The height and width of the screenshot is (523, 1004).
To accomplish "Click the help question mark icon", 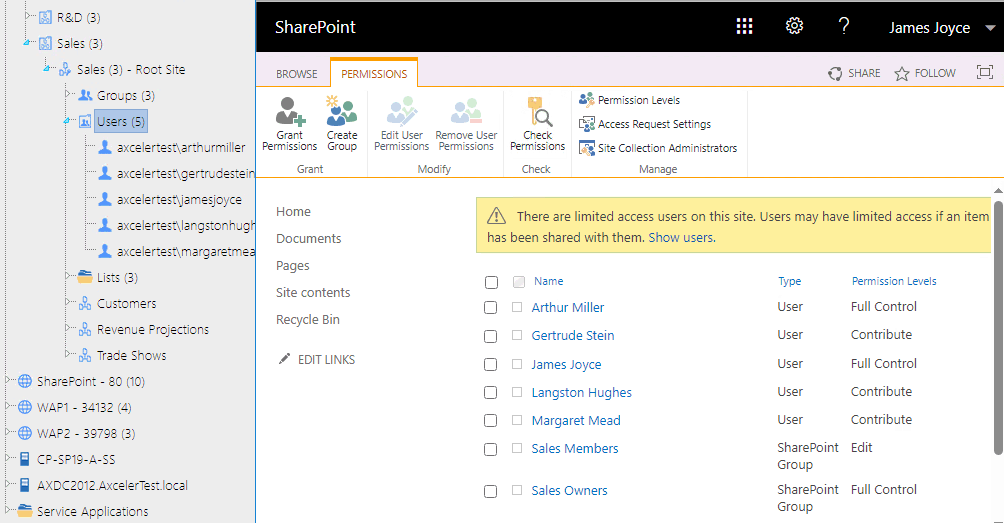I will [844, 27].
